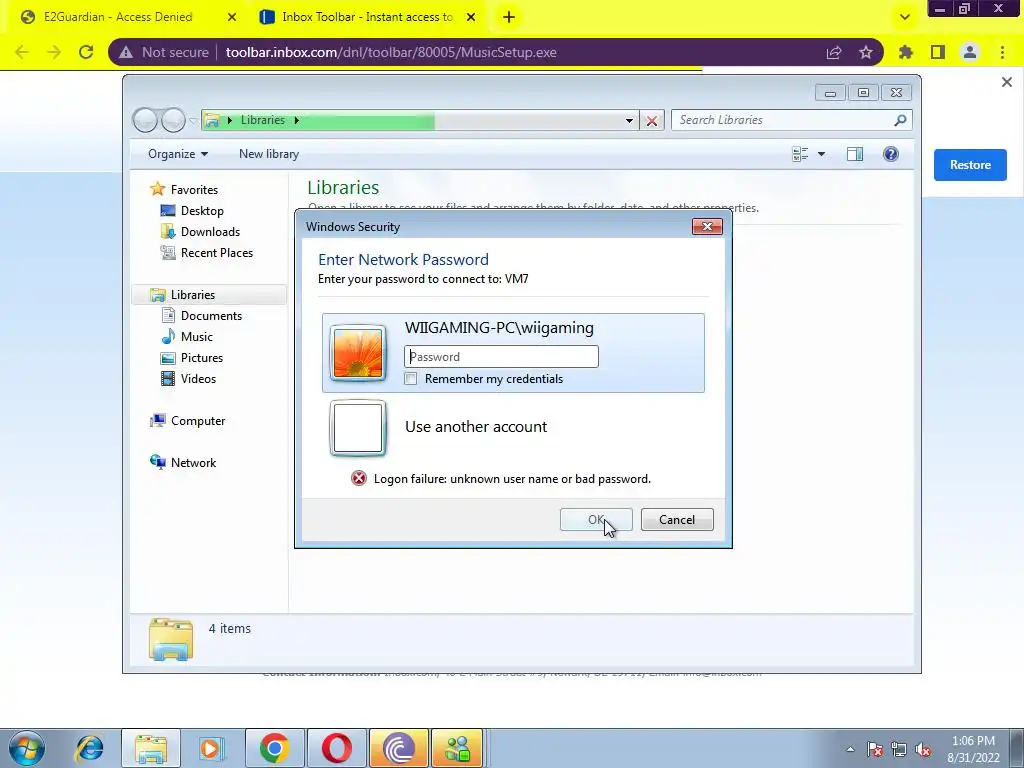Image resolution: width=1024 pixels, height=768 pixels.
Task: Open Network in navigation pane
Action: coord(193,462)
